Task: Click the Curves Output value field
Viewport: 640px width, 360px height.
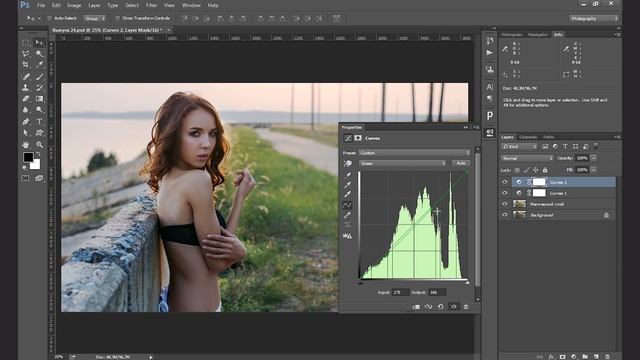Action: point(437,292)
